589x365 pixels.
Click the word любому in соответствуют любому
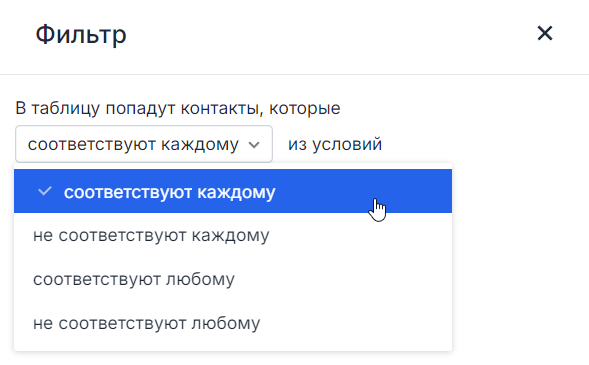pos(201,279)
